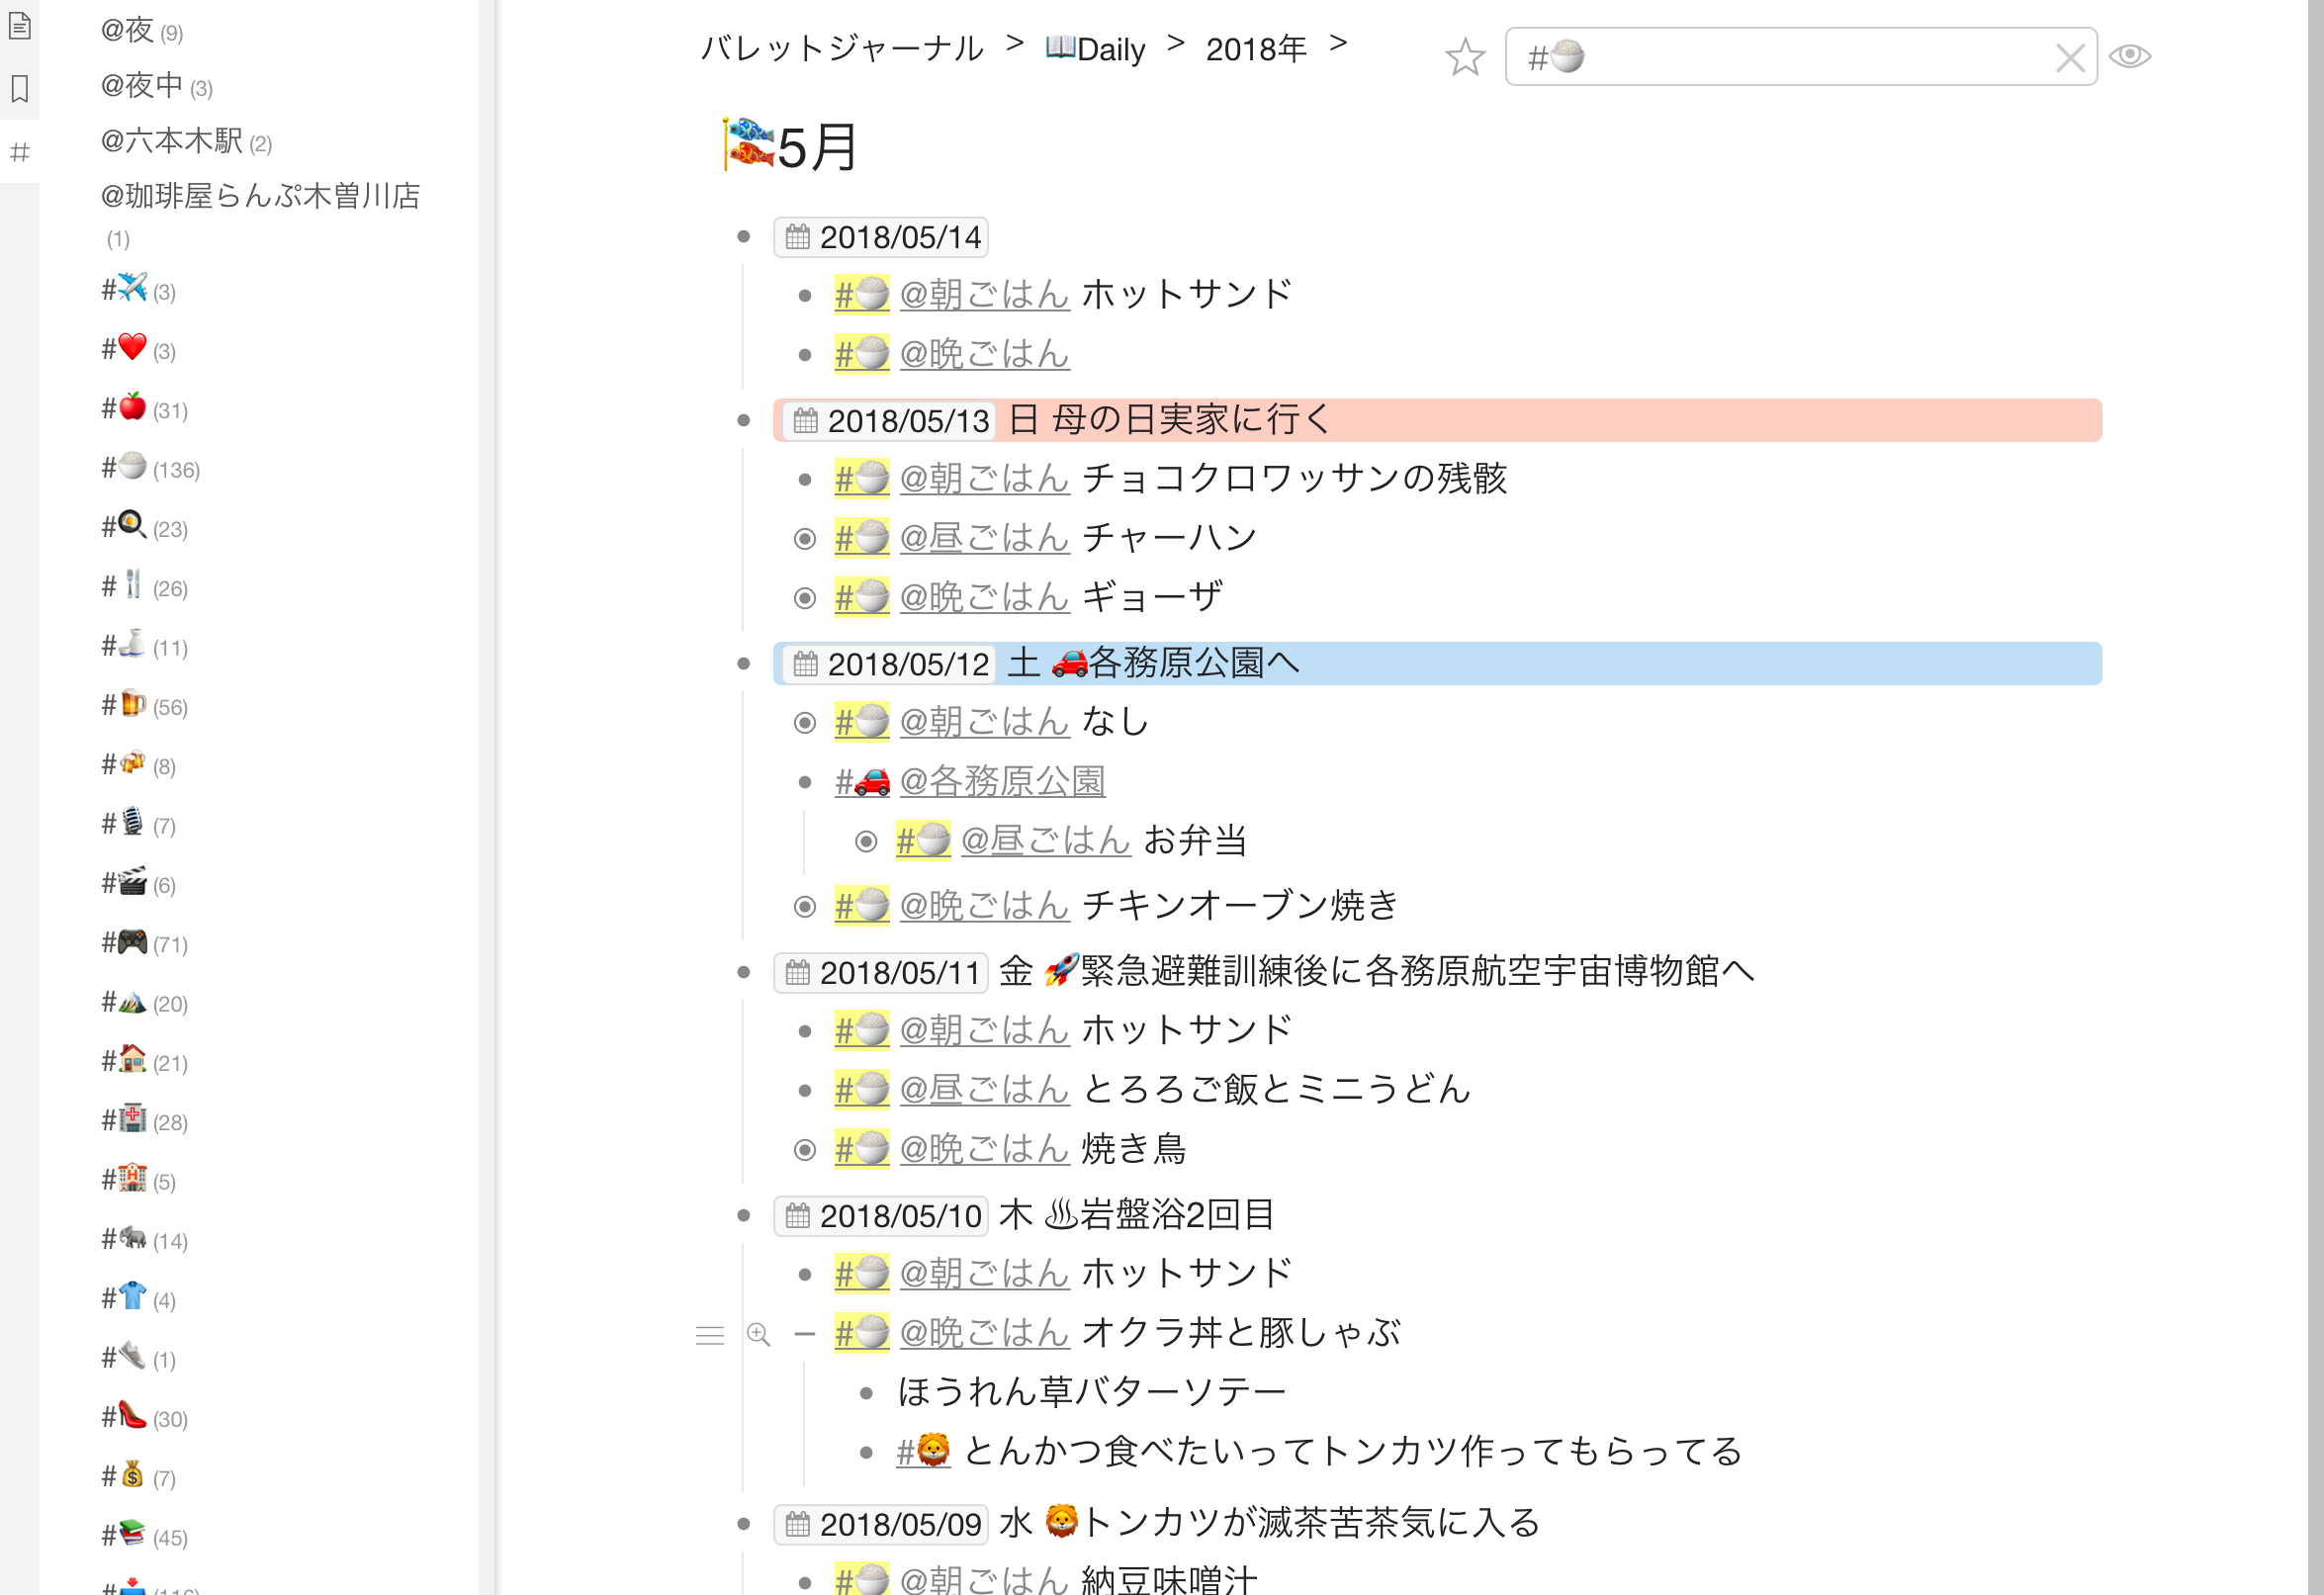The image size is (2324, 1595).
Task: Expand the collapsed チャーハン bullet
Action: (x=804, y=537)
